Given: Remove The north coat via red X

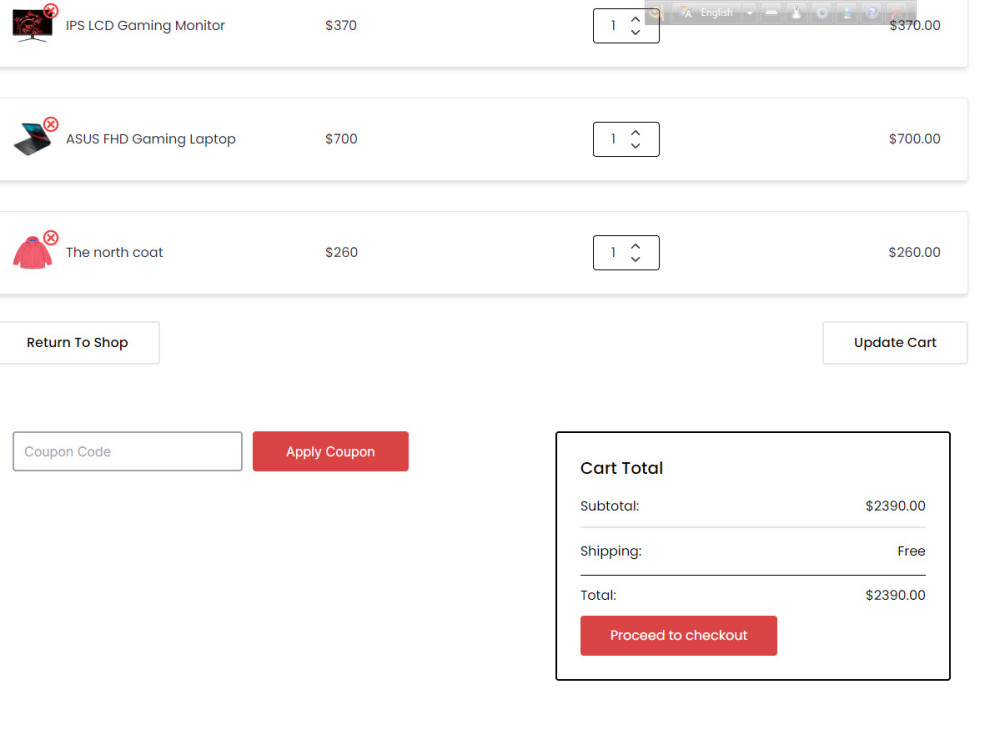Looking at the screenshot, I should tap(51, 237).
